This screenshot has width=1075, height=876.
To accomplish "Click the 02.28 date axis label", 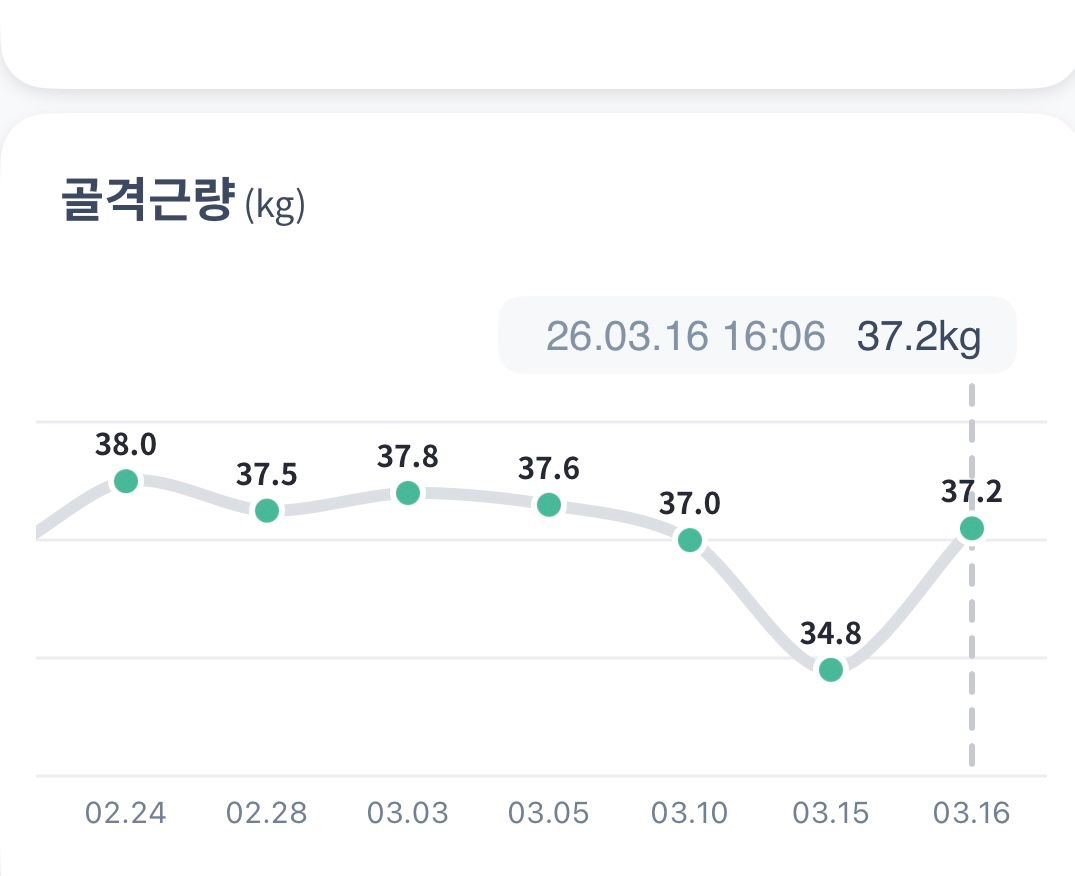I will (x=266, y=812).
